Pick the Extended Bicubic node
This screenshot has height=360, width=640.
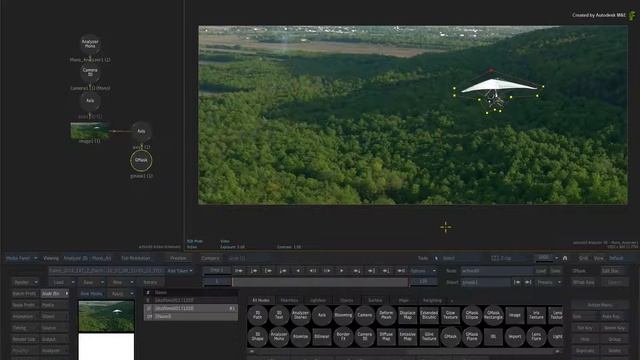[x=429, y=315]
